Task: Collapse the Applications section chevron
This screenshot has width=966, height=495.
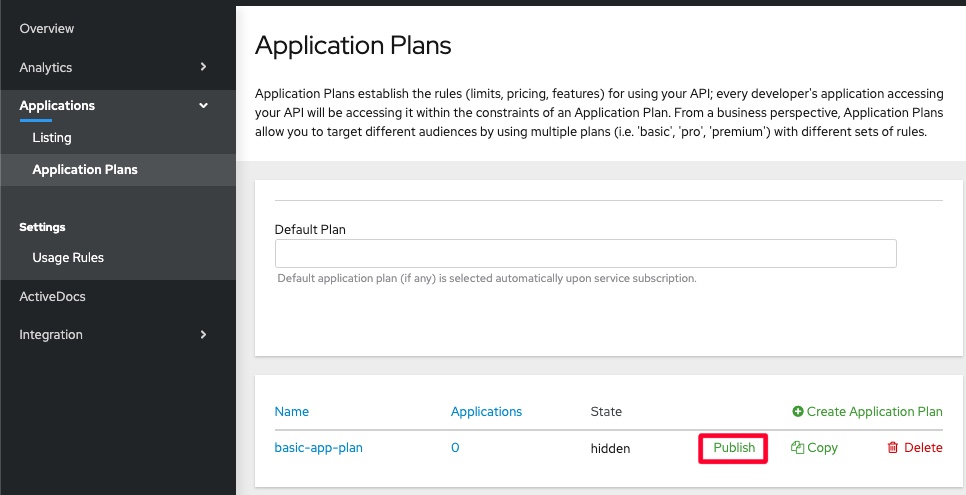Action: [x=203, y=105]
